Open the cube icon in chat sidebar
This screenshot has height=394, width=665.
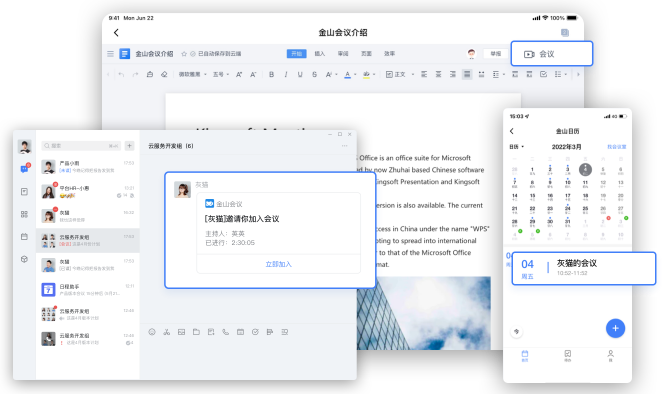point(24,259)
